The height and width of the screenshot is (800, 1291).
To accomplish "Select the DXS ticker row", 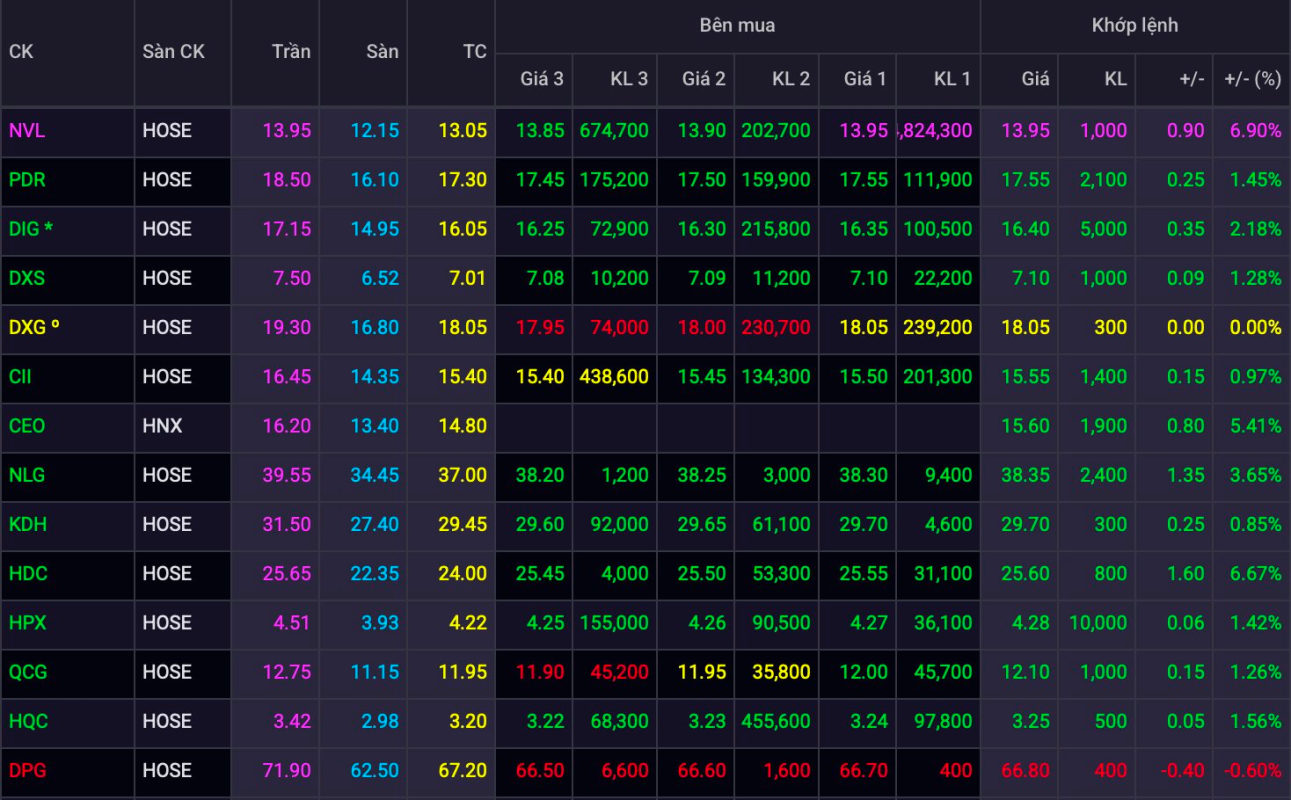I will pyautogui.click(x=27, y=278).
